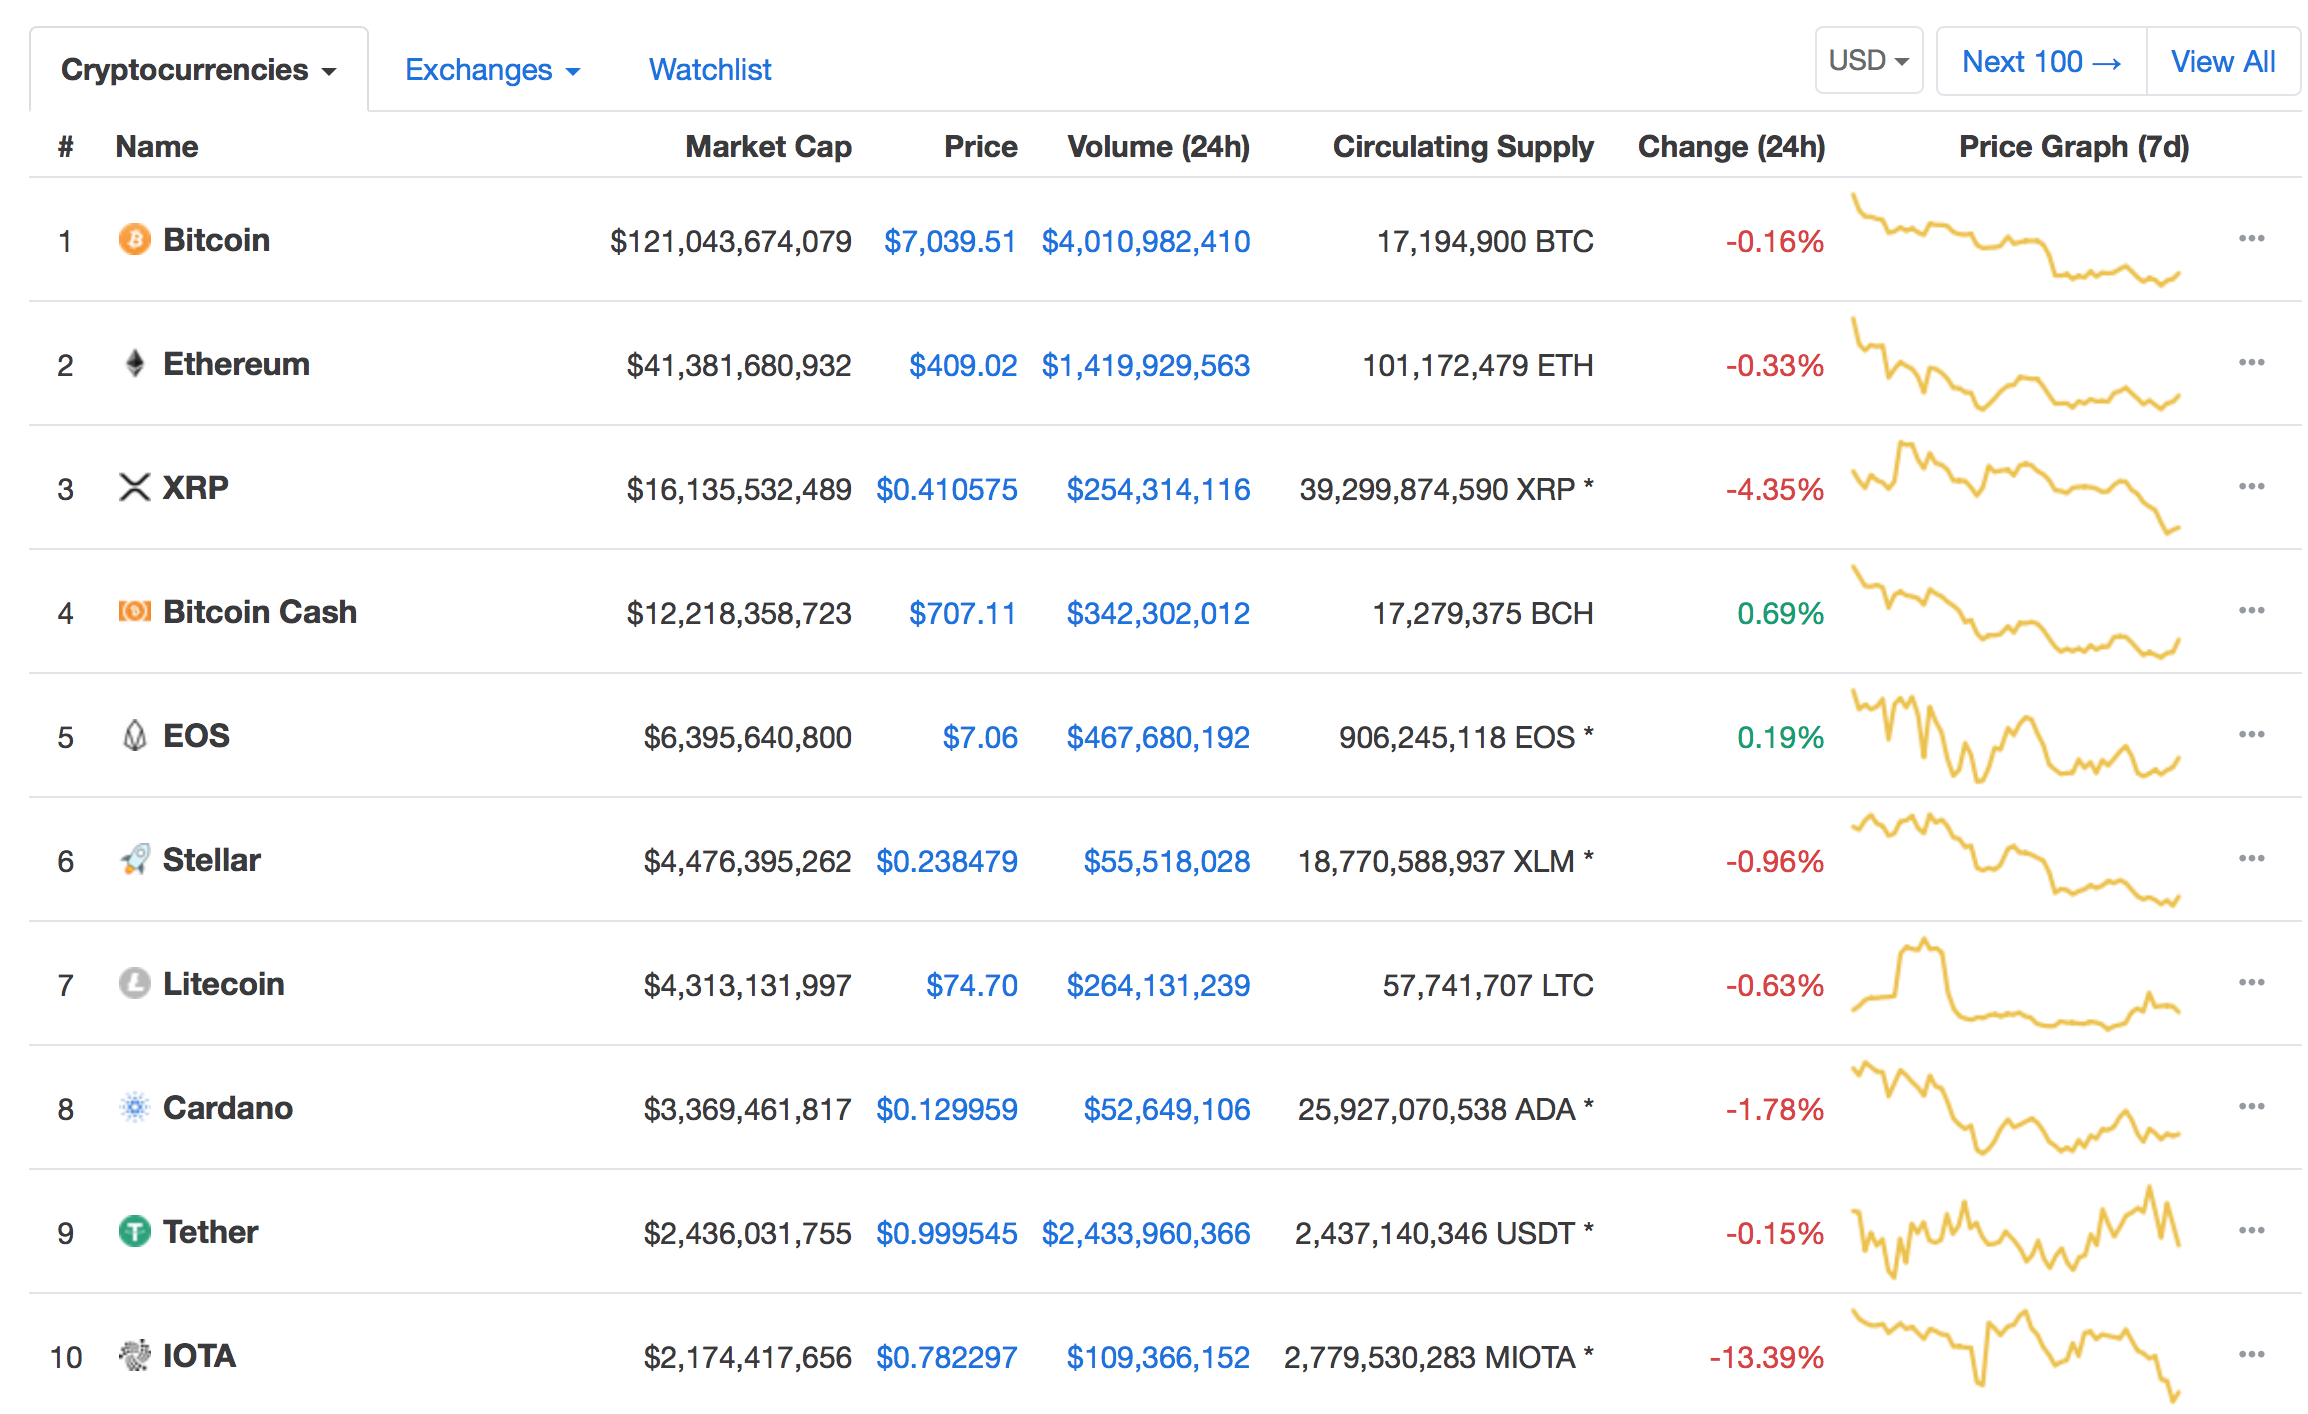This screenshot has height=1414, width=2308.
Task: Click Bitcoin price $7,039.51
Action: [x=950, y=241]
